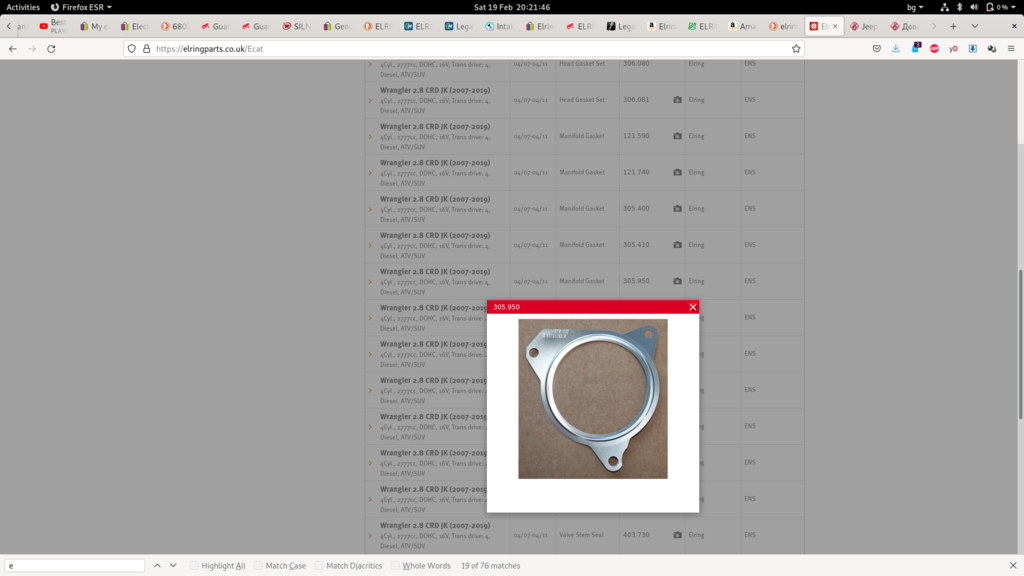This screenshot has width=1024, height=576.
Task: Go back to the previous page
Action: 13,49
